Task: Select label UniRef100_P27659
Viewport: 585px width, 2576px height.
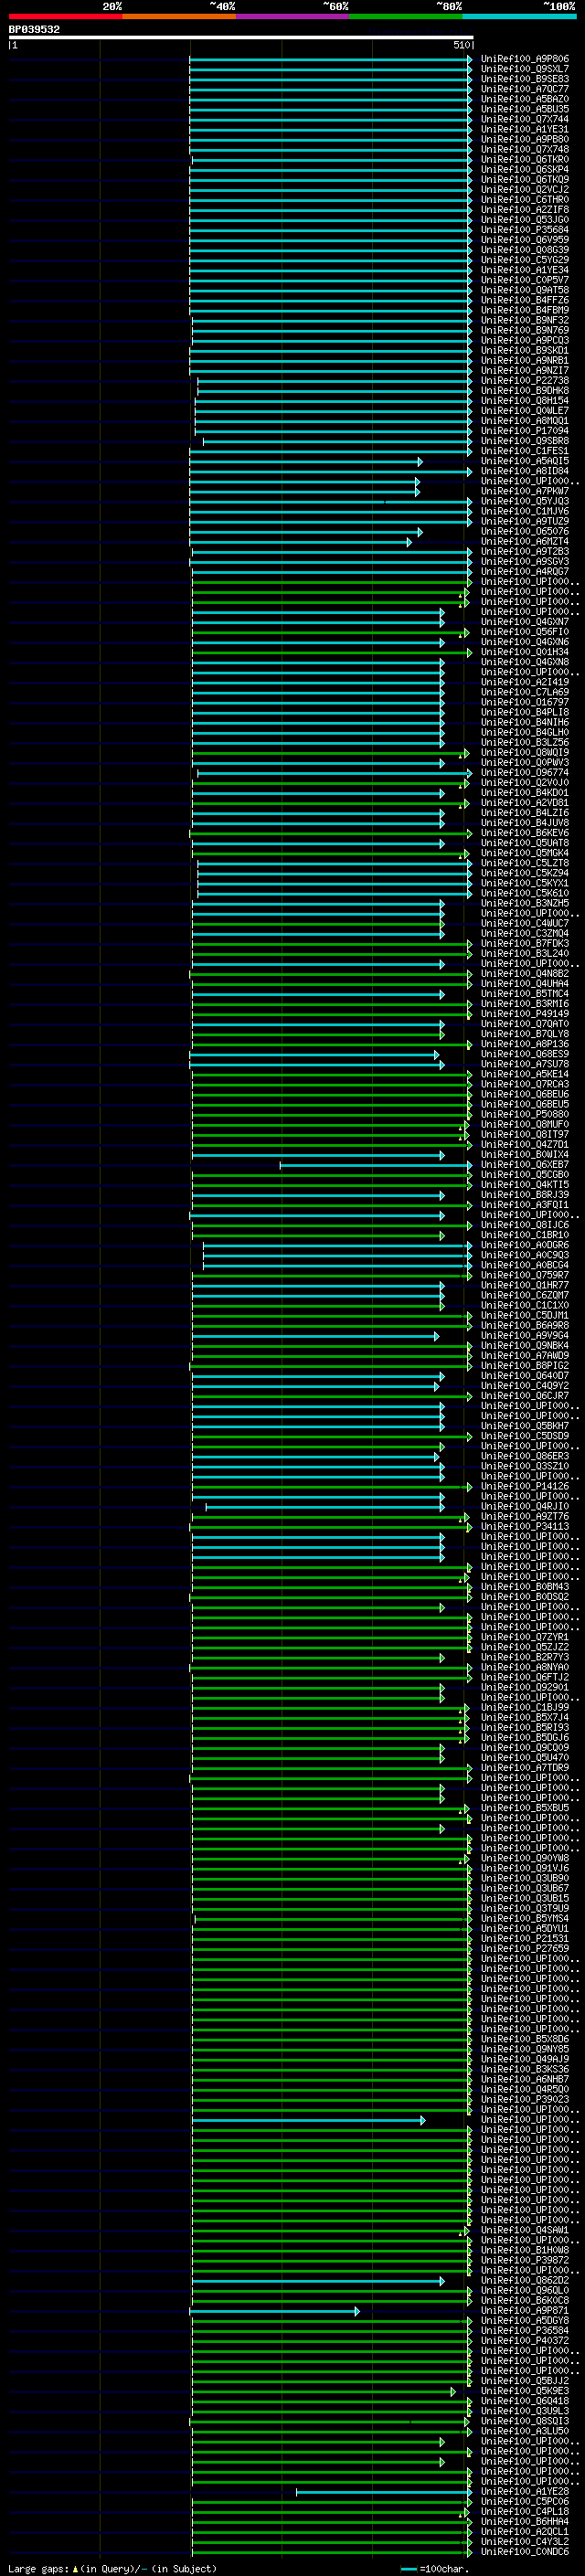Action: point(525,1949)
